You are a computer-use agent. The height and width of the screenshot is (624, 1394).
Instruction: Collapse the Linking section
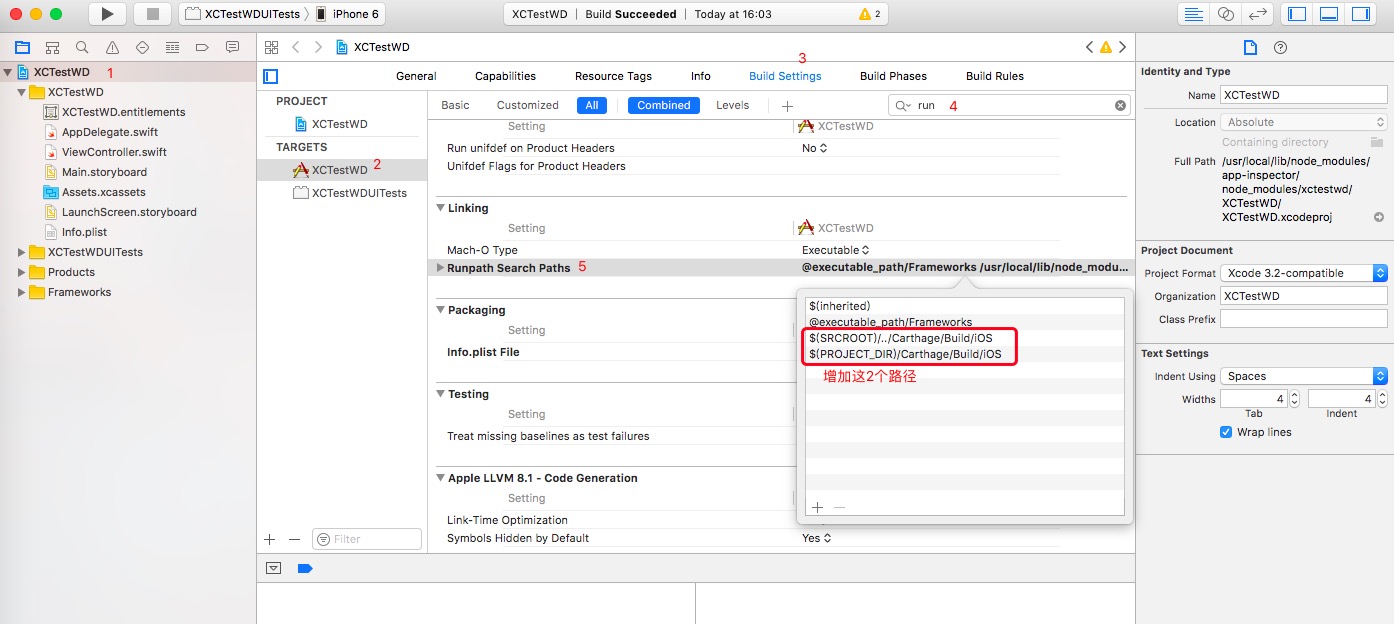click(x=440, y=208)
